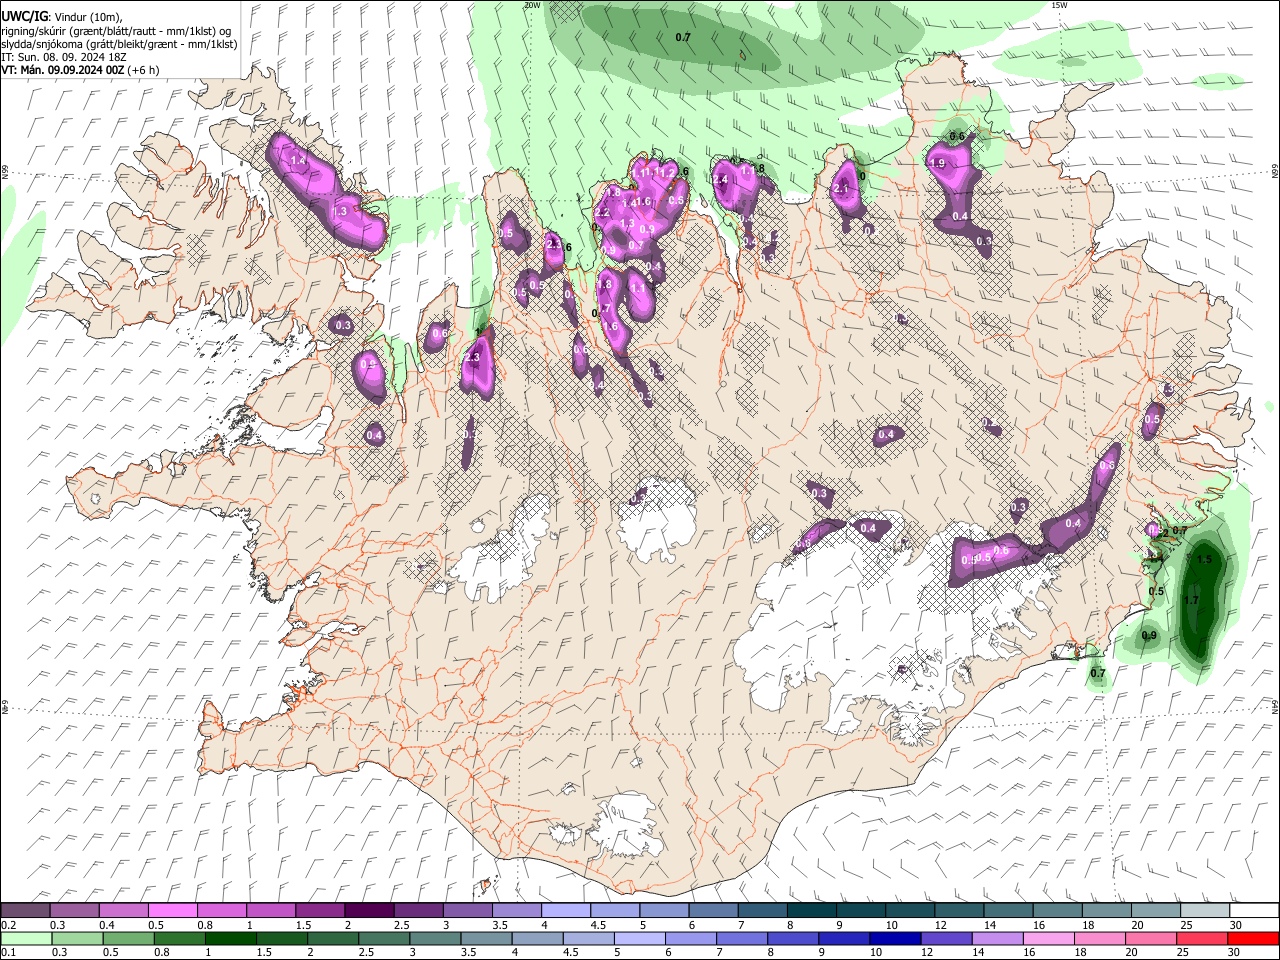Click the 15W longitude label
The width and height of the screenshot is (1280, 960).
[1060, 5]
